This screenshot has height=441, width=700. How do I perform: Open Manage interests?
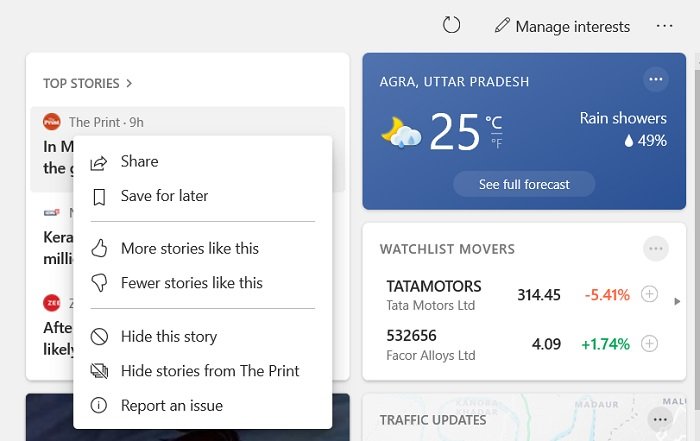pyautogui.click(x=563, y=27)
